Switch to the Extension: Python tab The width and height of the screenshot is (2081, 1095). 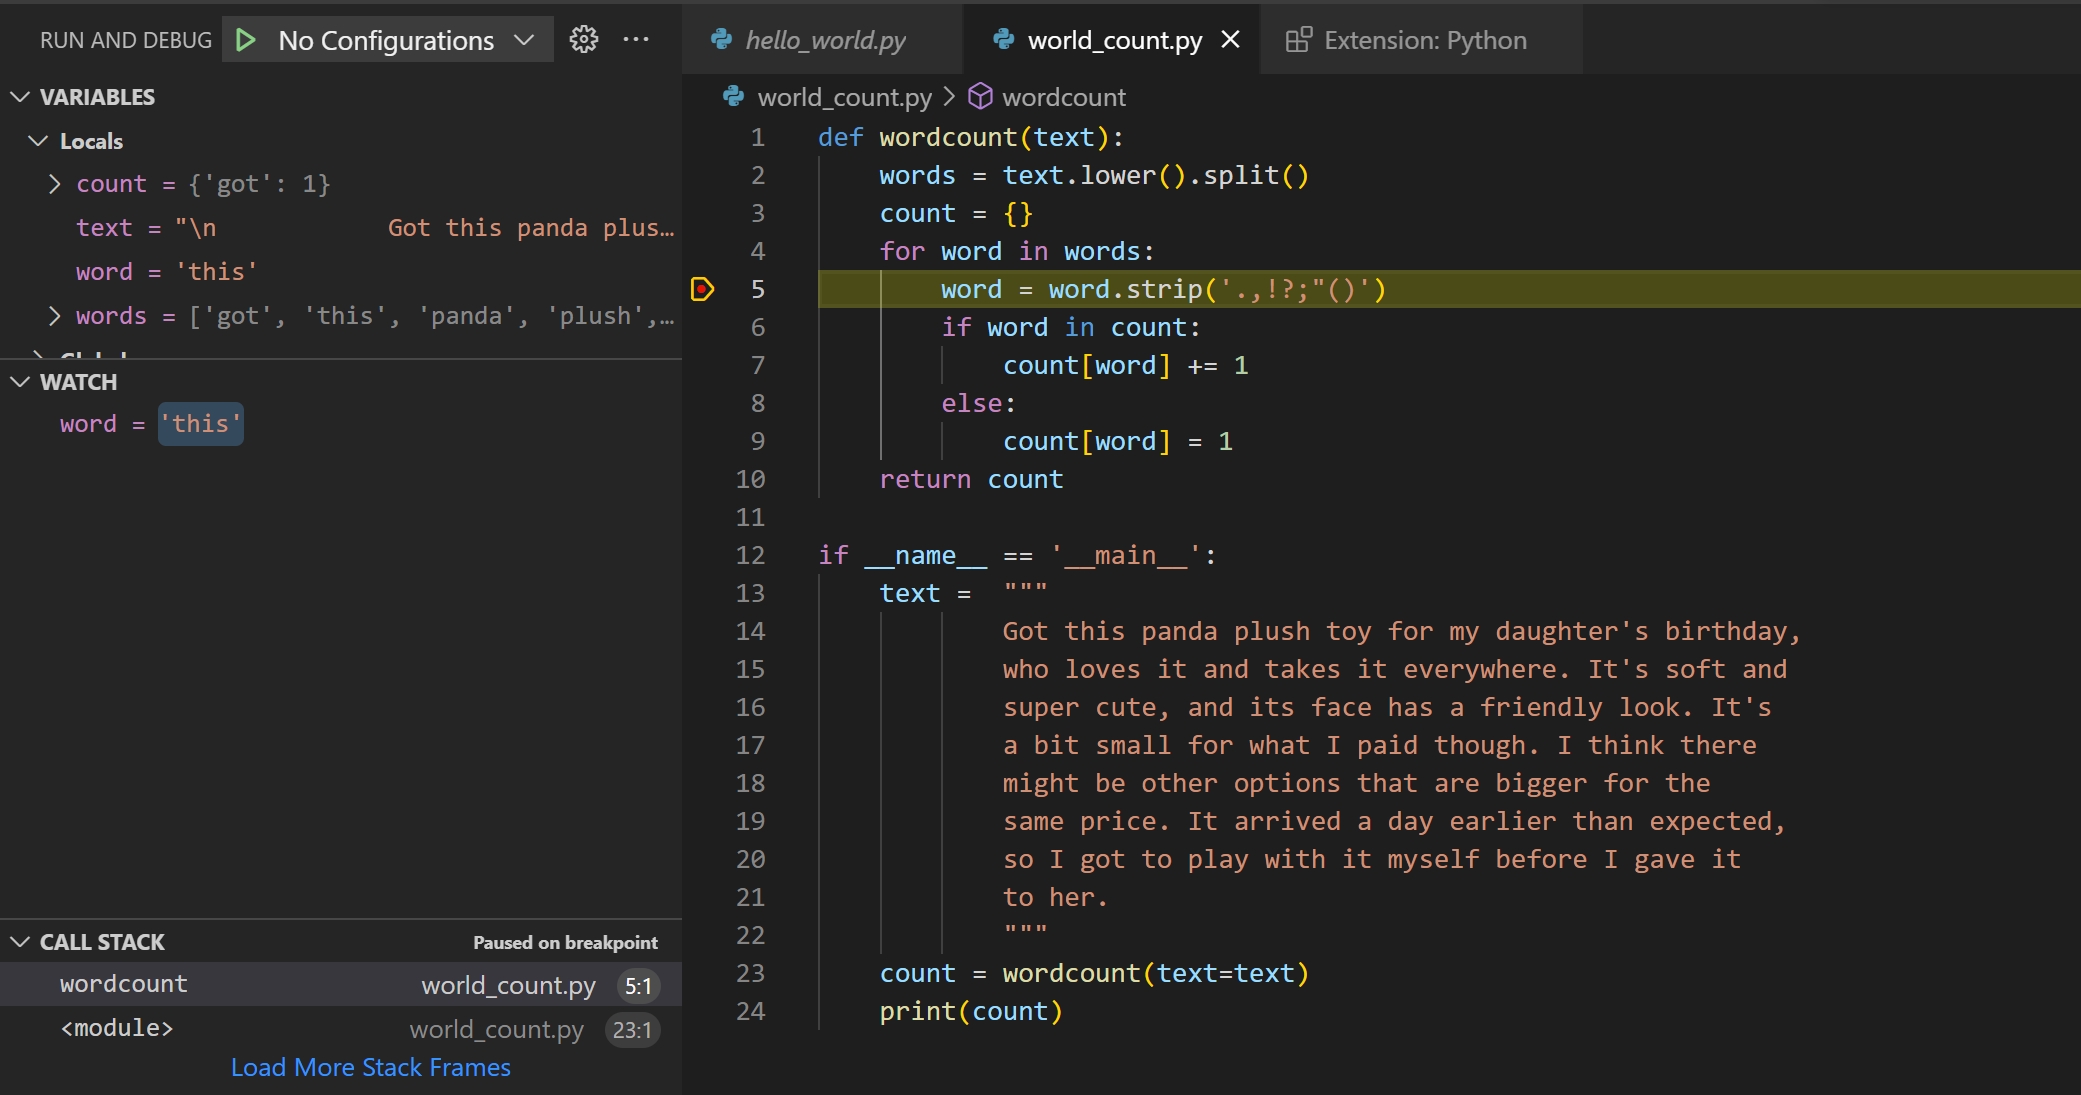pyautogui.click(x=1424, y=40)
